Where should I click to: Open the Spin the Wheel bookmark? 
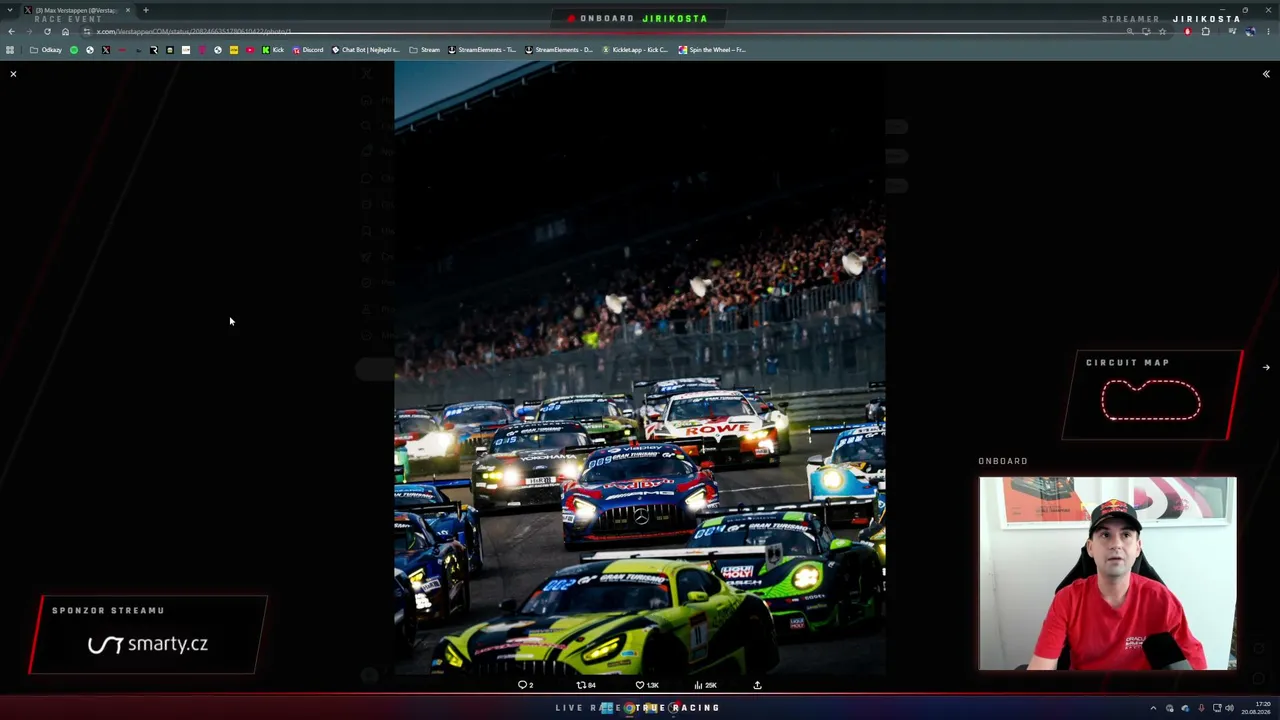click(712, 50)
